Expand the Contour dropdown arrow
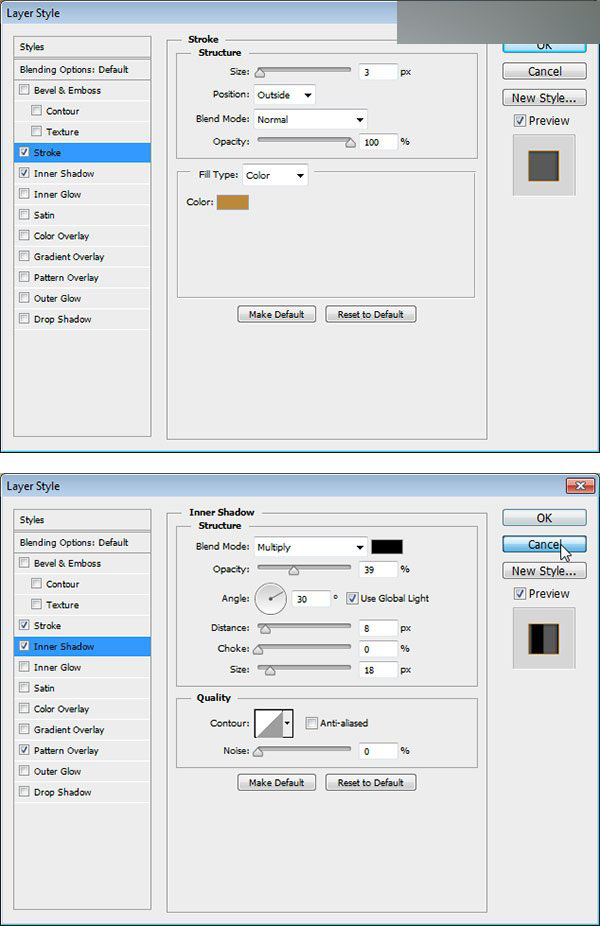The width and height of the screenshot is (600, 926). click(288, 723)
